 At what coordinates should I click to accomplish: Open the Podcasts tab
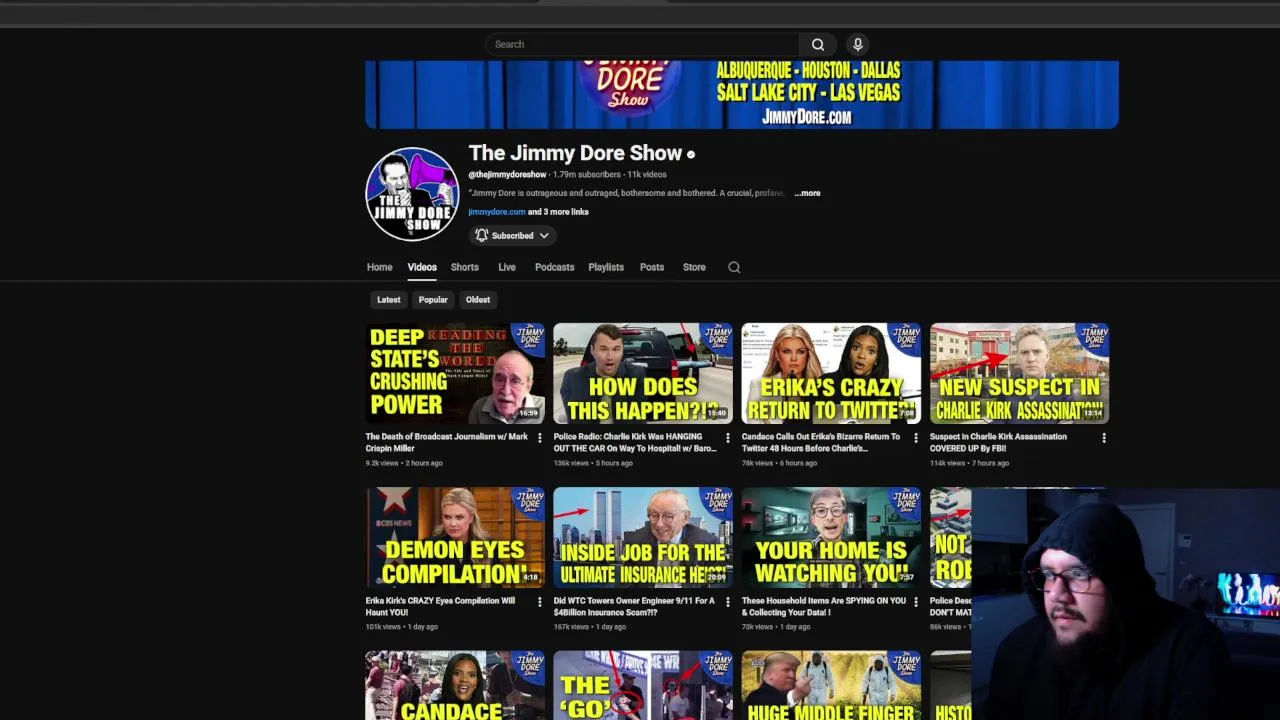[x=554, y=267]
